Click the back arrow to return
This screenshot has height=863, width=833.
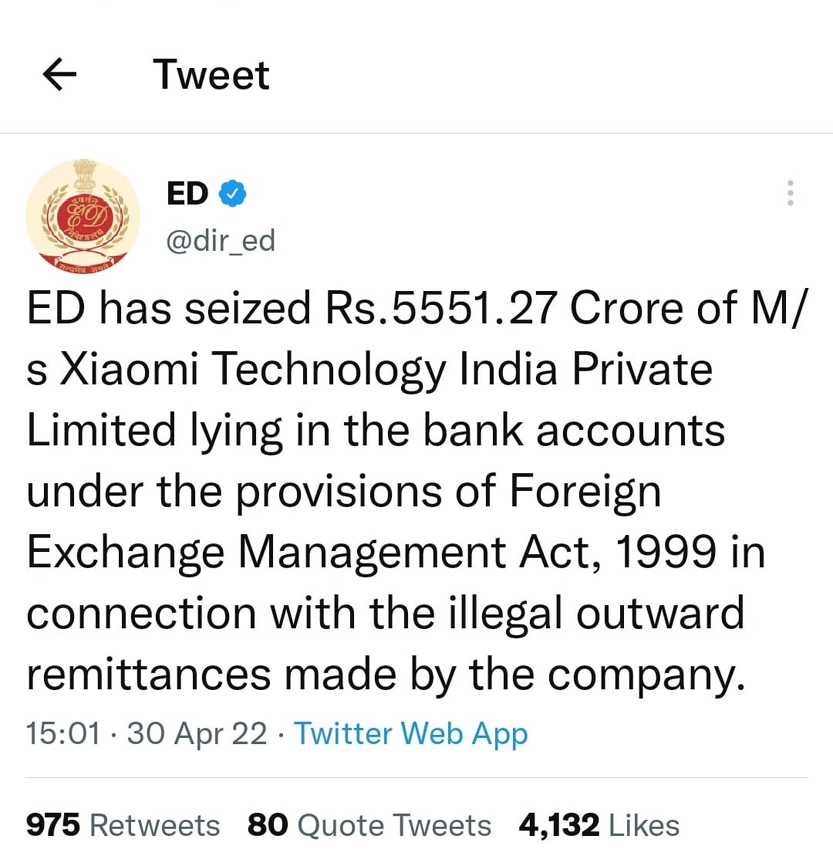[59, 74]
